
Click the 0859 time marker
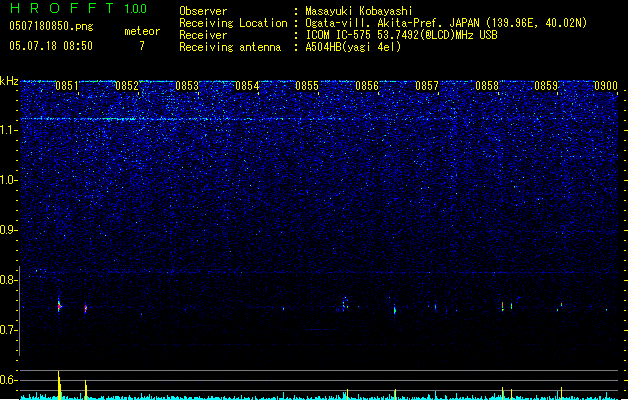point(546,86)
